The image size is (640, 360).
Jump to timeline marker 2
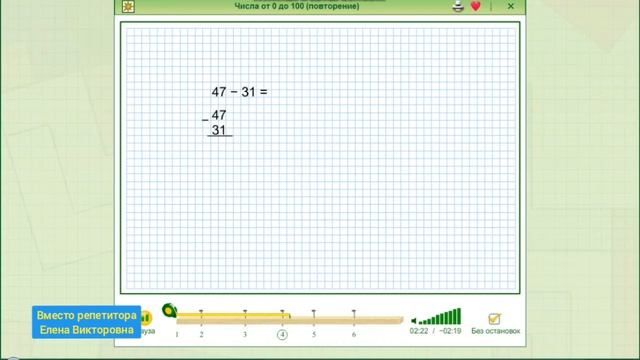pyautogui.click(x=201, y=334)
